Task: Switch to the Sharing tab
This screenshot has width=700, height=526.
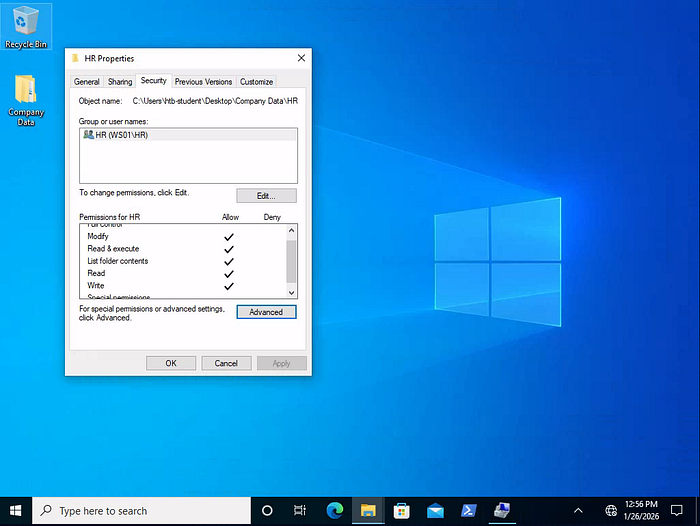Action: pyautogui.click(x=120, y=82)
